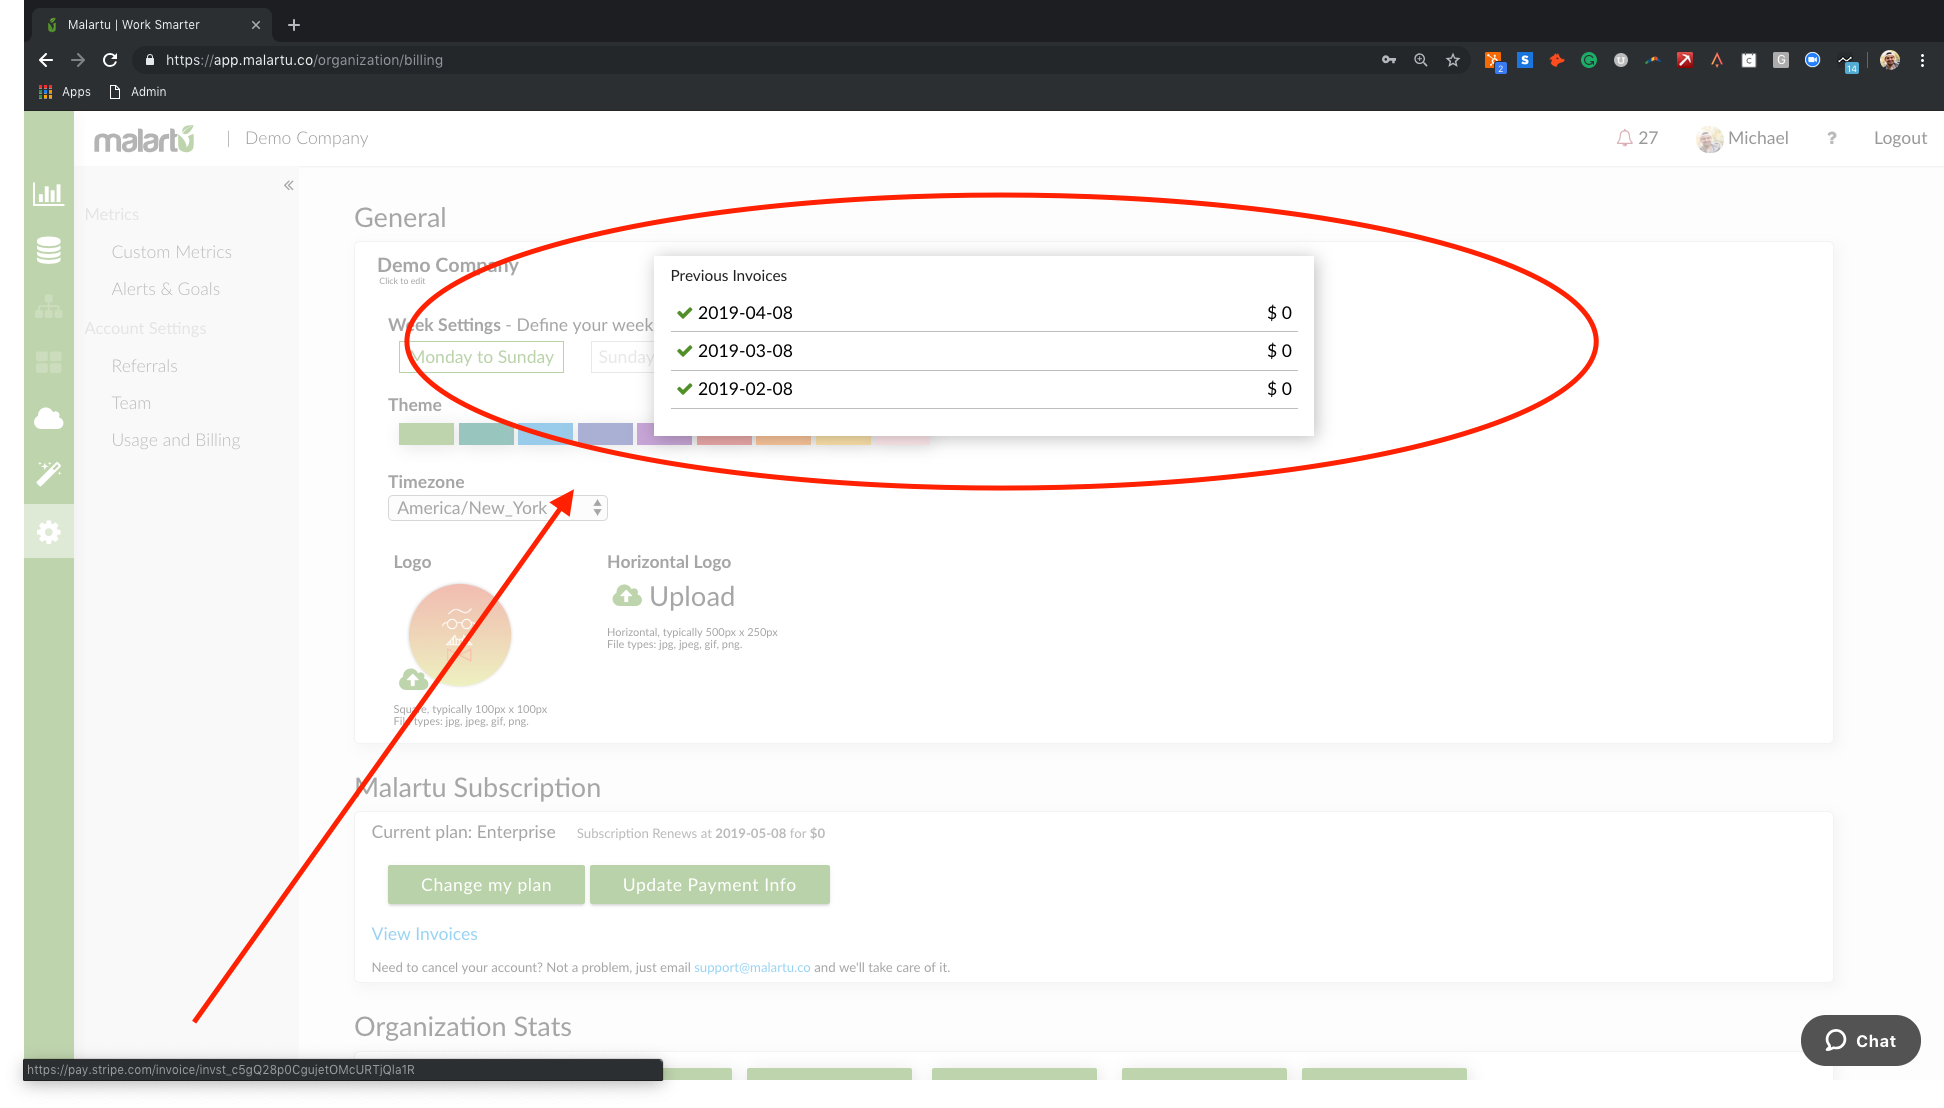Open the Apps bookmarks shortcut
This screenshot has width=1944, height=1108.
click(64, 92)
